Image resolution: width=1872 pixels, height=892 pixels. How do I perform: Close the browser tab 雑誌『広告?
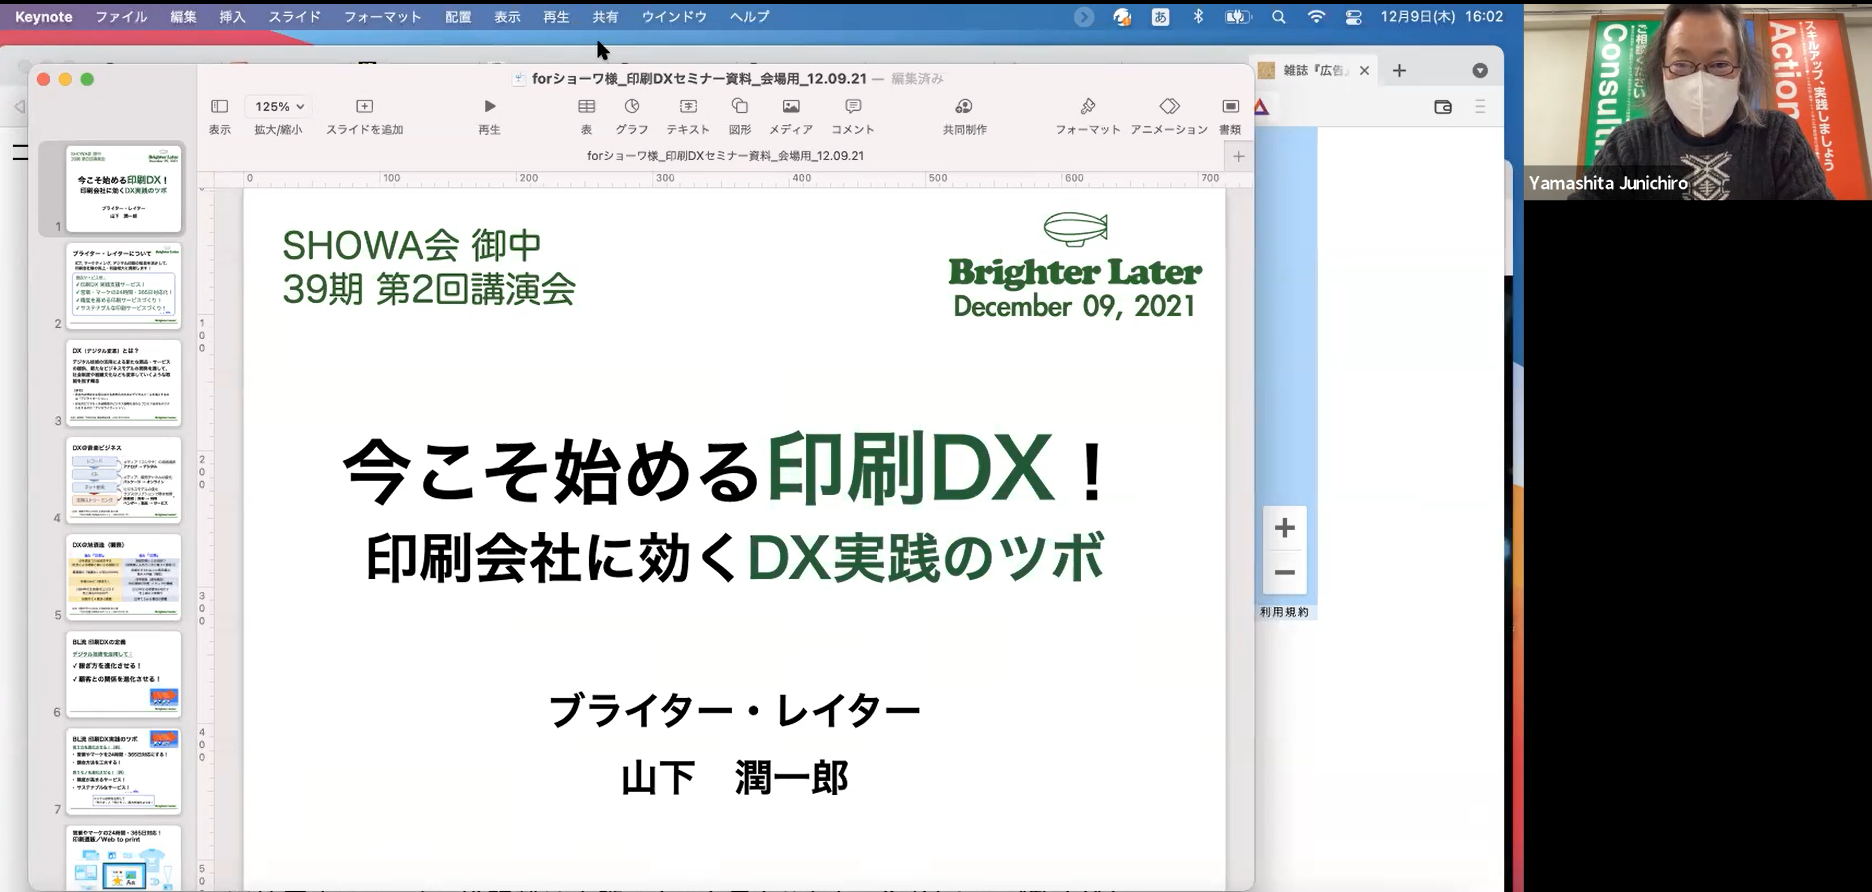click(x=1364, y=71)
